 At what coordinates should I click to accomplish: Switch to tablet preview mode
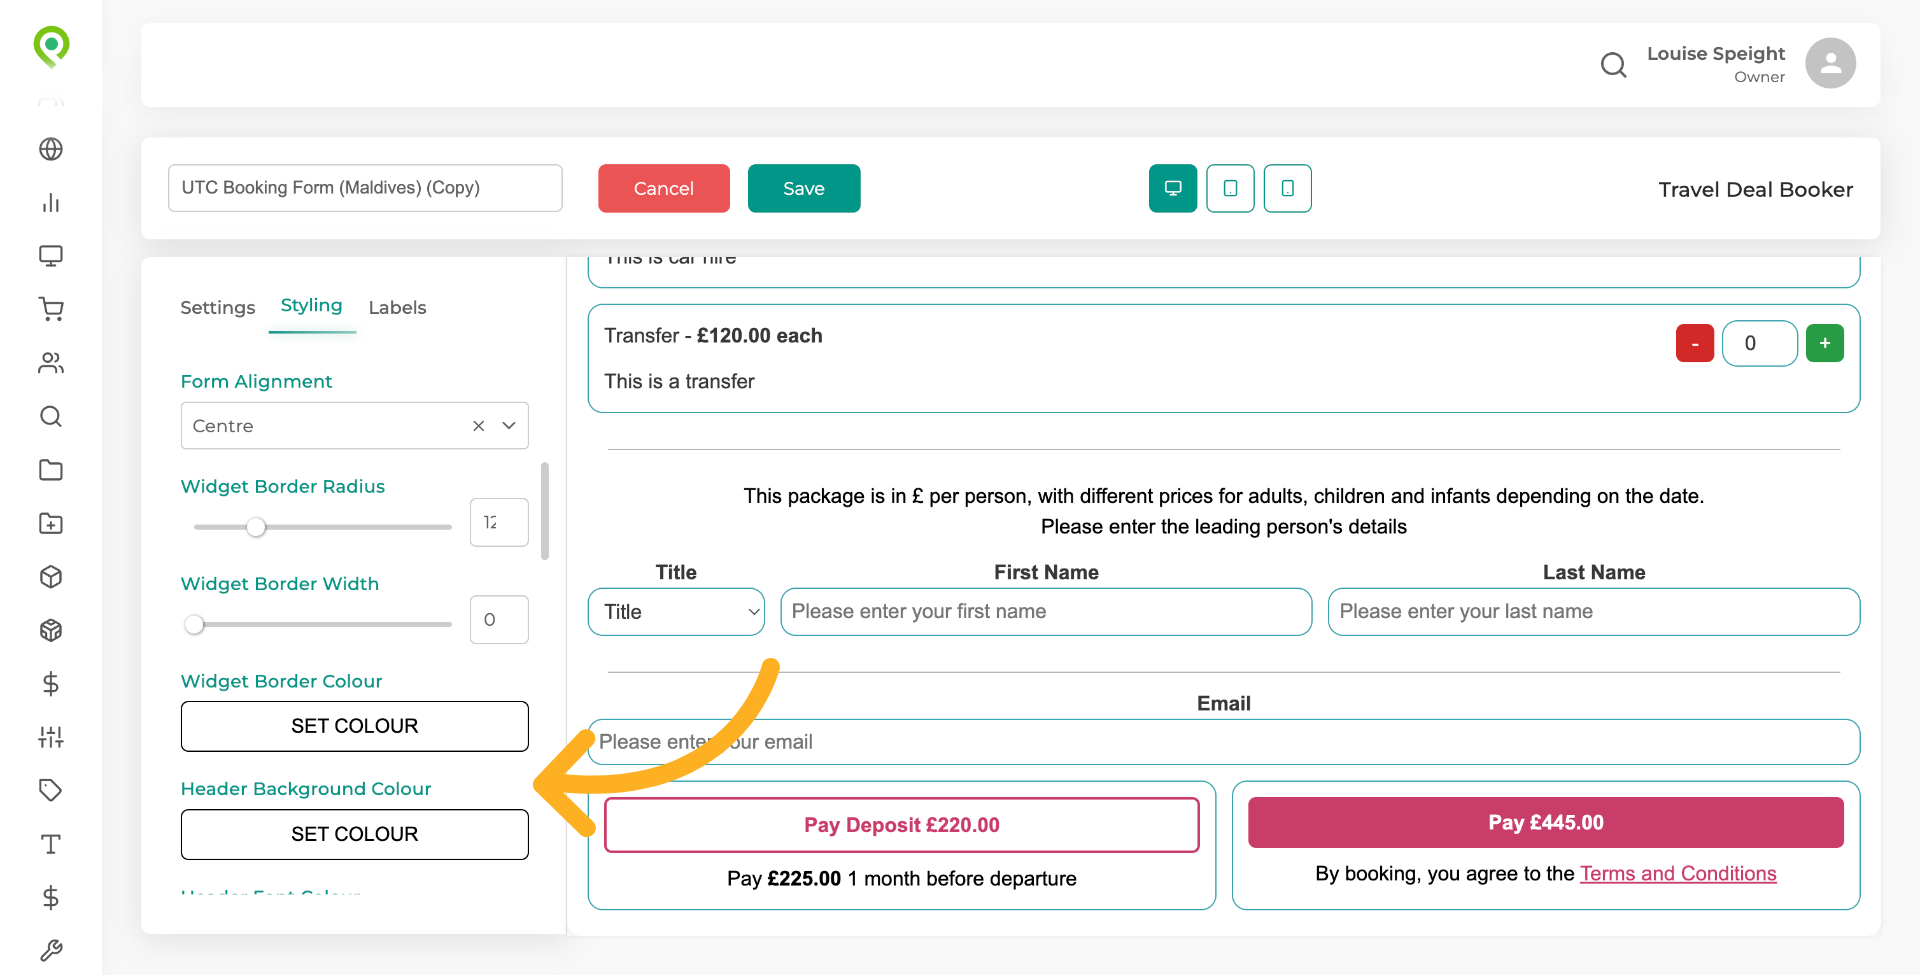[1230, 188]
